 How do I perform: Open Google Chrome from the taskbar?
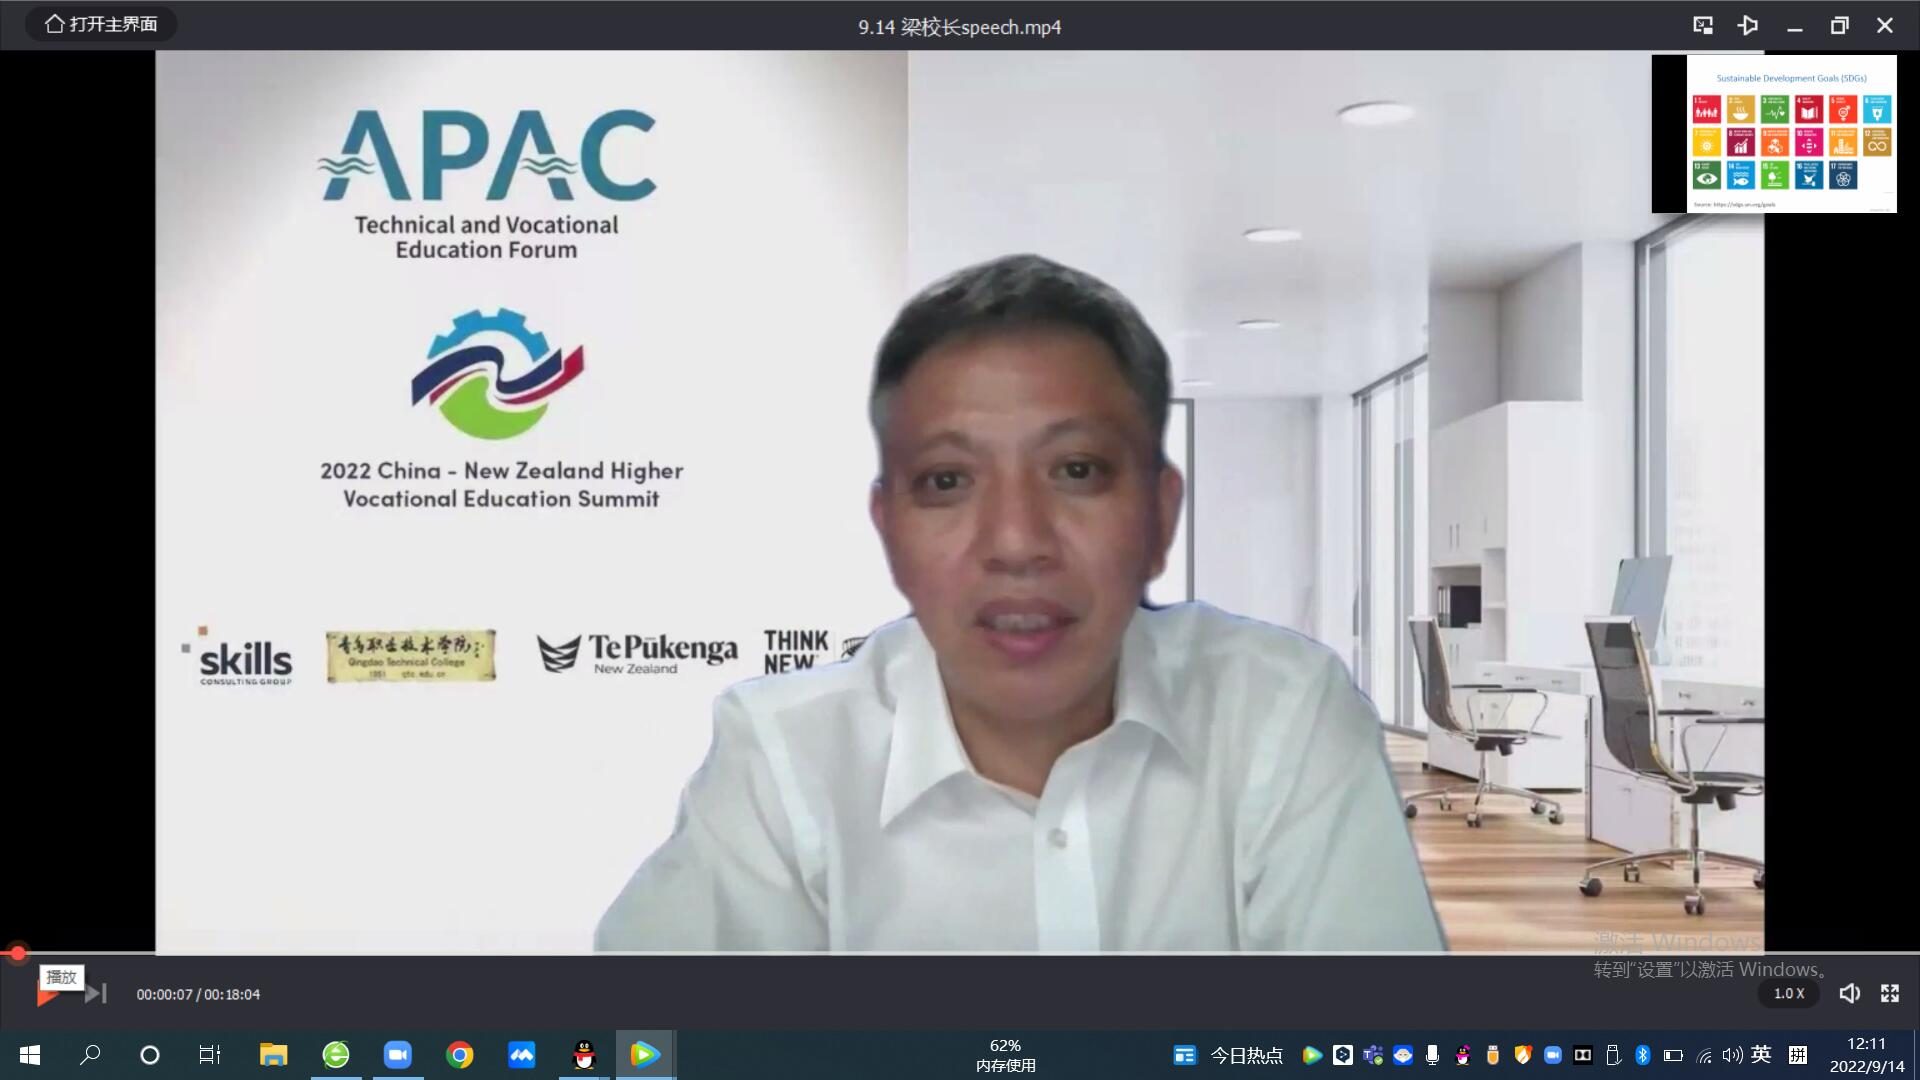[460, 1055]
